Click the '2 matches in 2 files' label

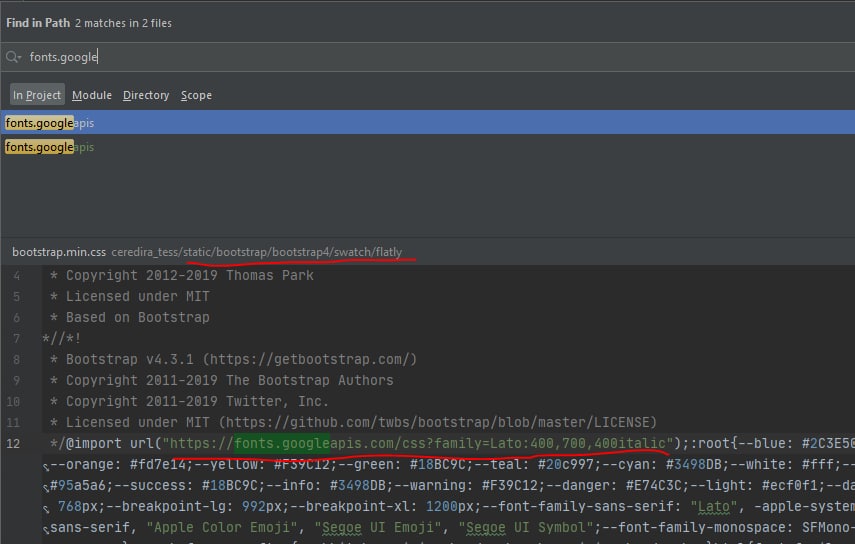pyautogui.click(x=123, y=23)
